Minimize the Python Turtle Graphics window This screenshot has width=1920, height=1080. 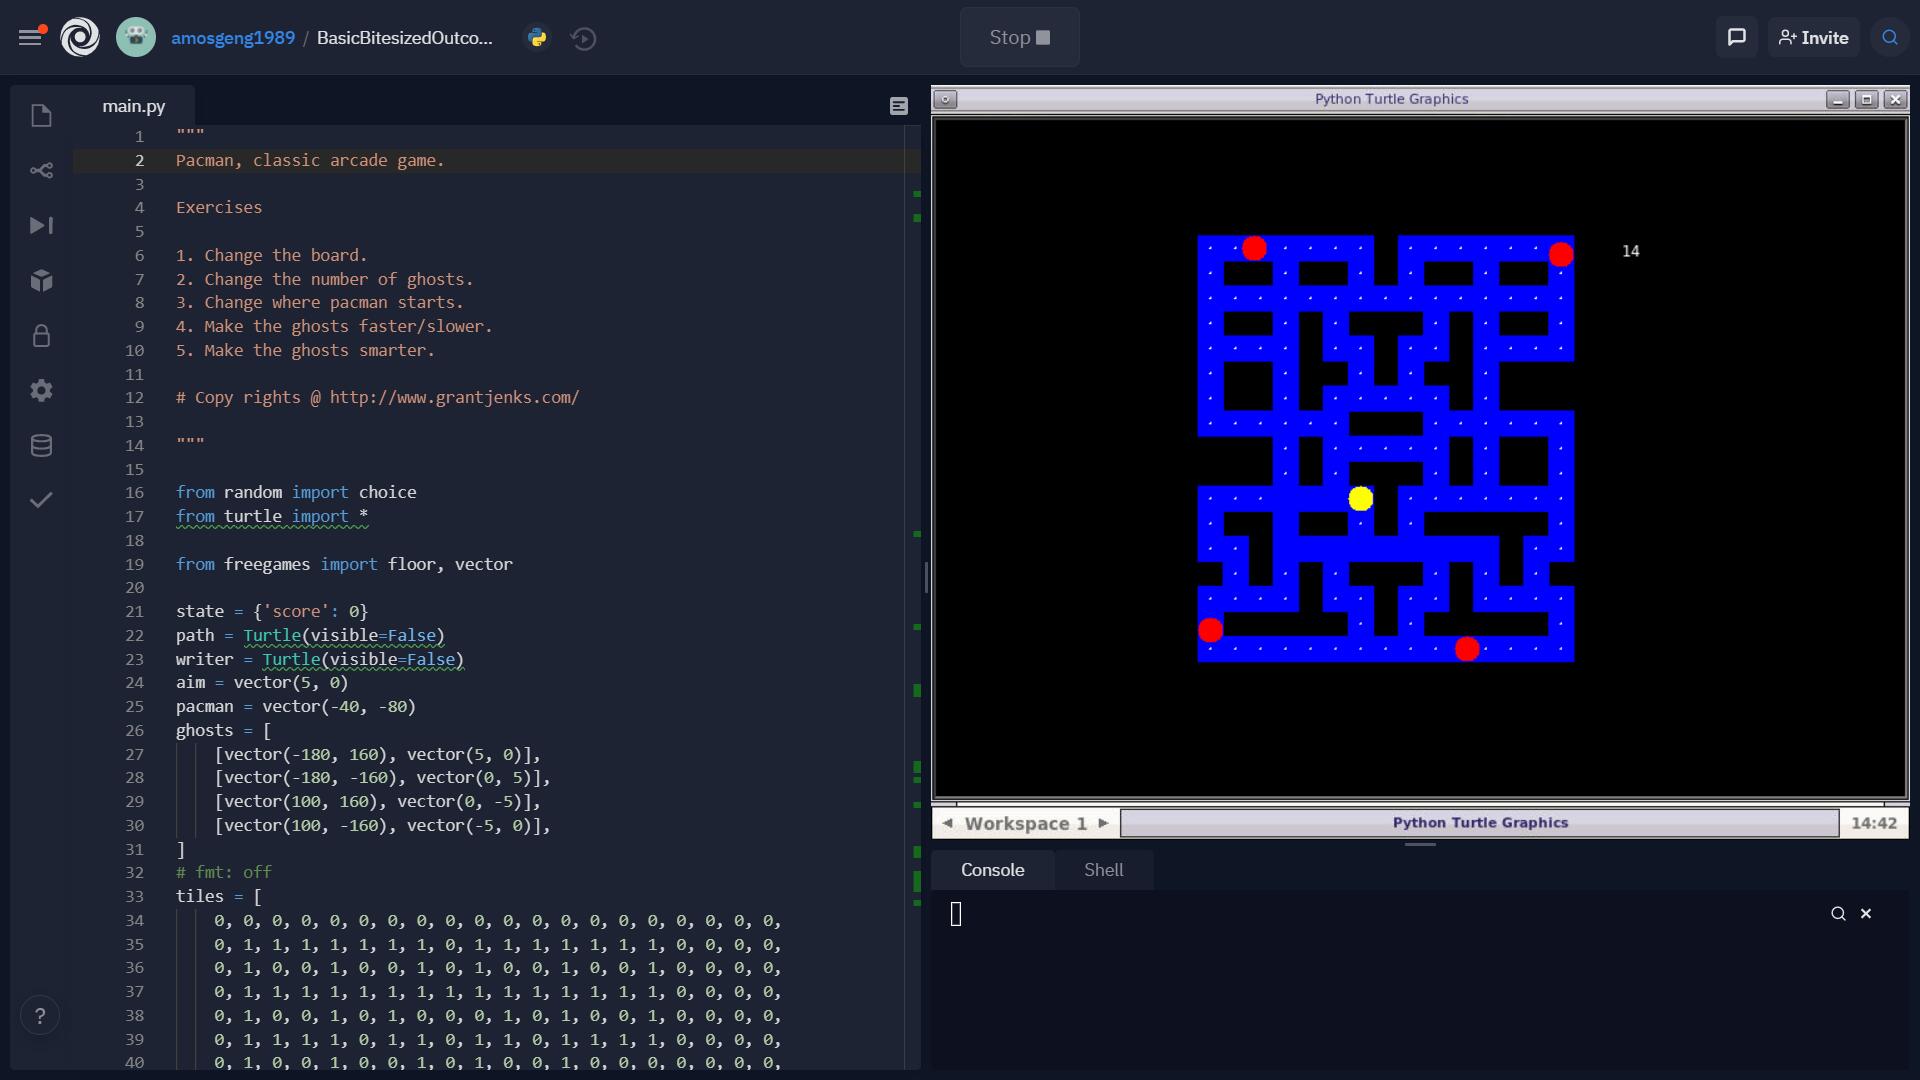(x=1837, y=99)
